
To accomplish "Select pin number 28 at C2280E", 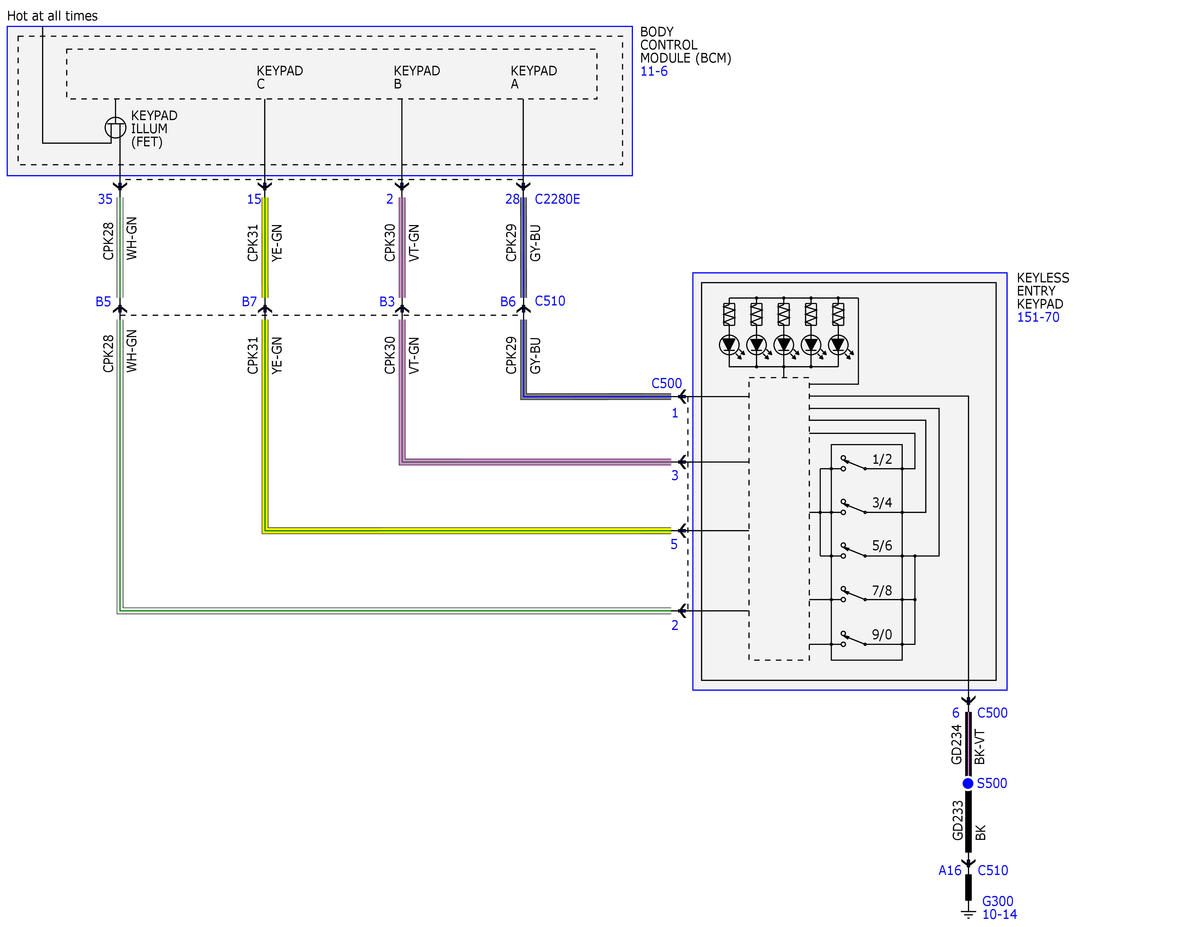I will (x=512, y=199).
